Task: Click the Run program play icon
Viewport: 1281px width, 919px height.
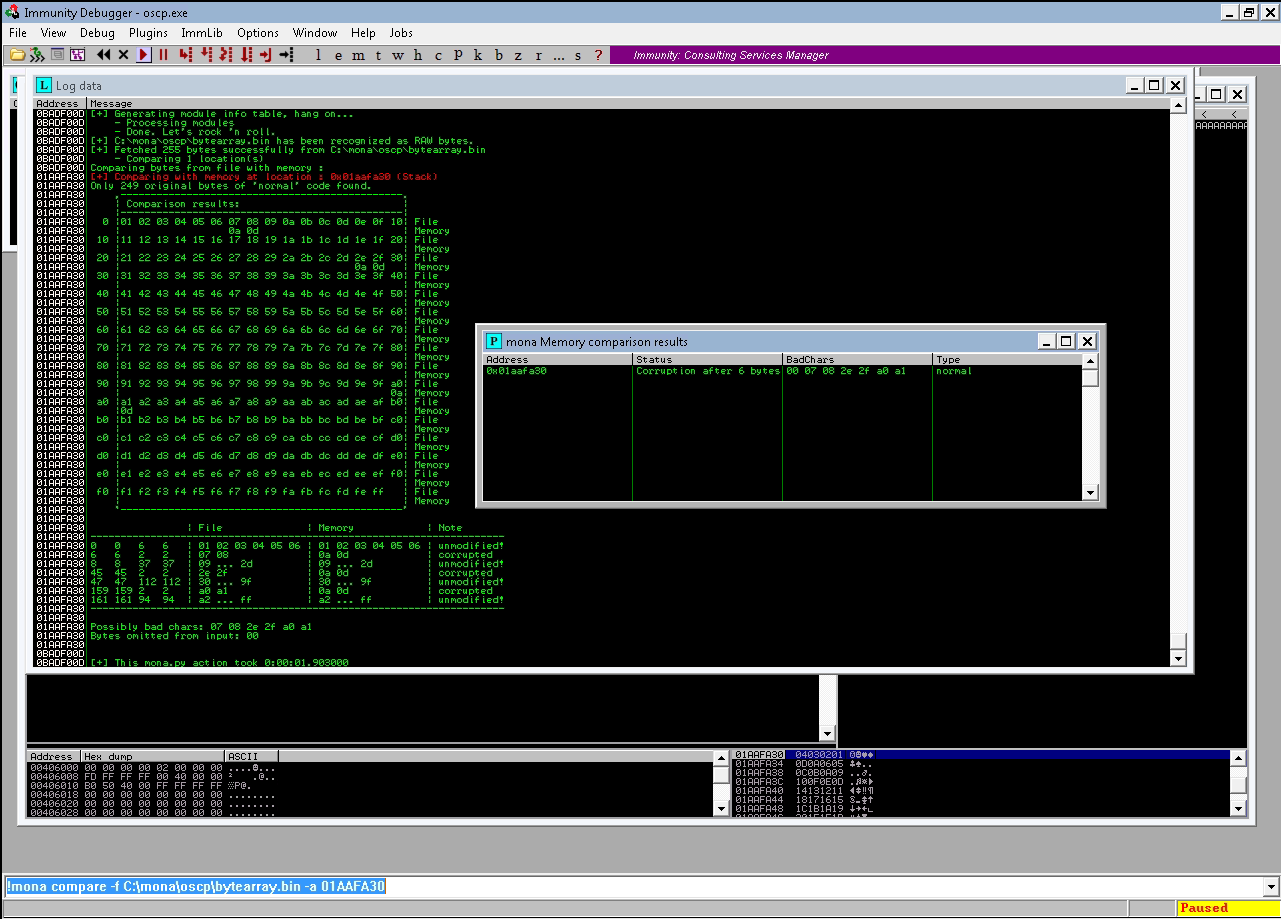Action: coord(144,54)
